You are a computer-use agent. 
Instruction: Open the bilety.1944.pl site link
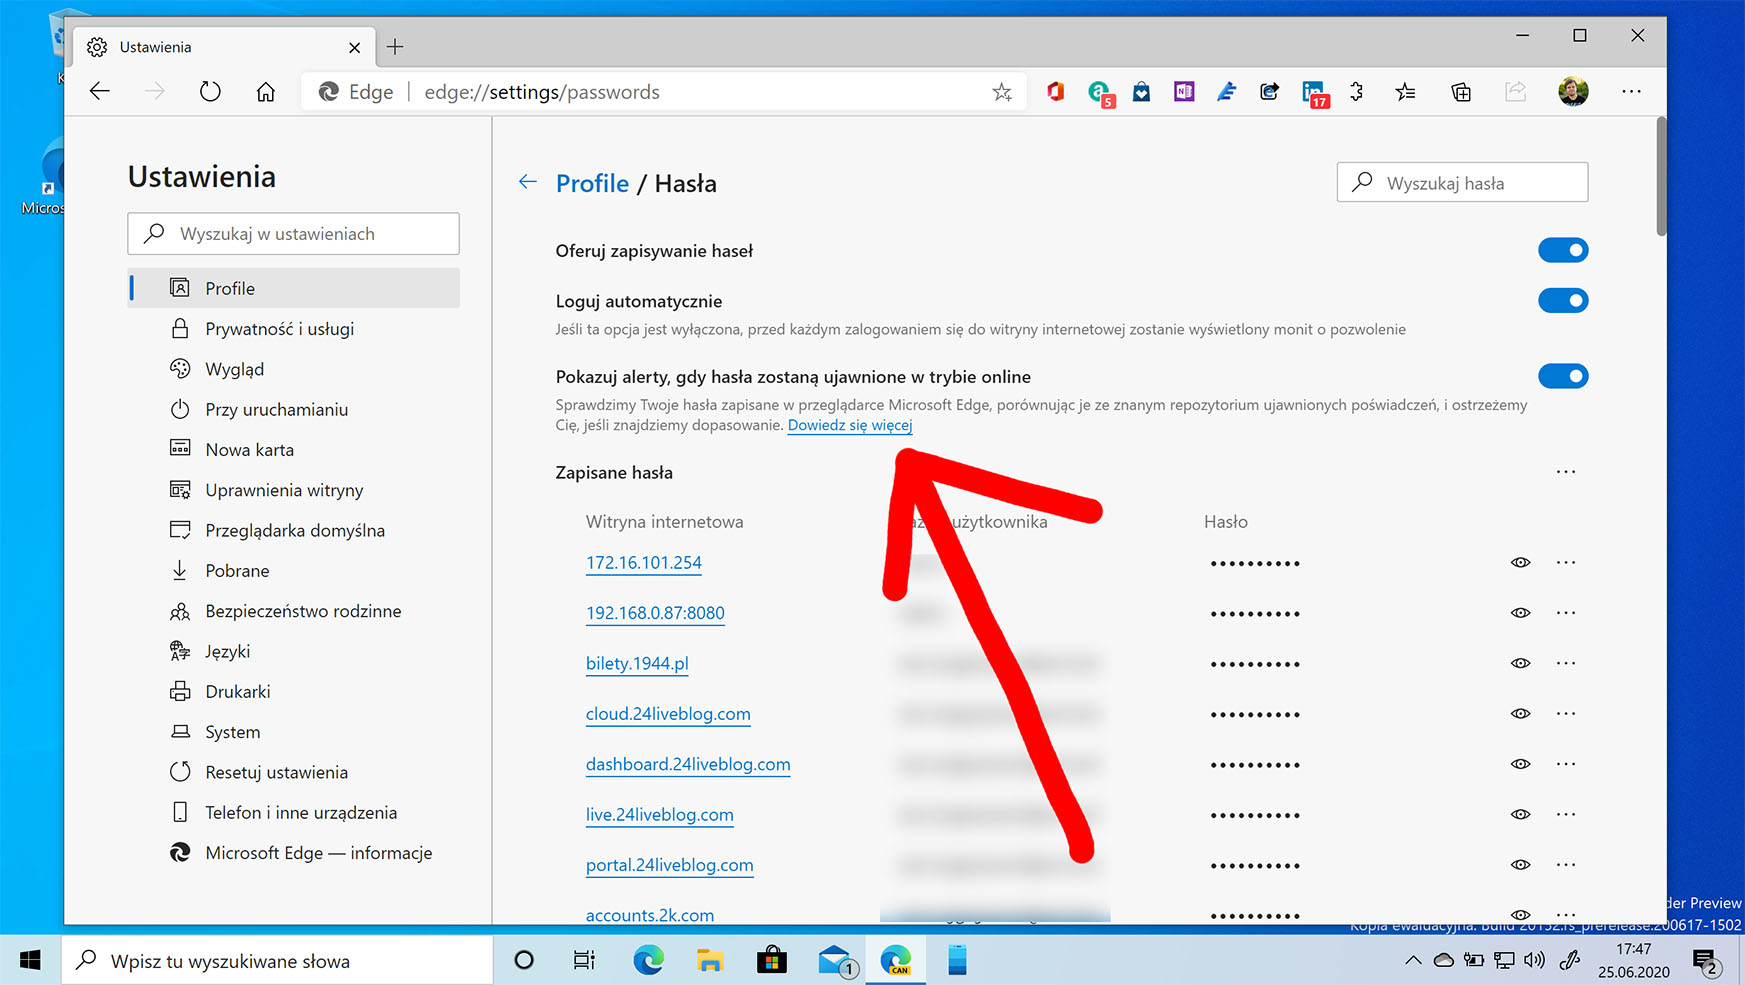coord(637,664)
